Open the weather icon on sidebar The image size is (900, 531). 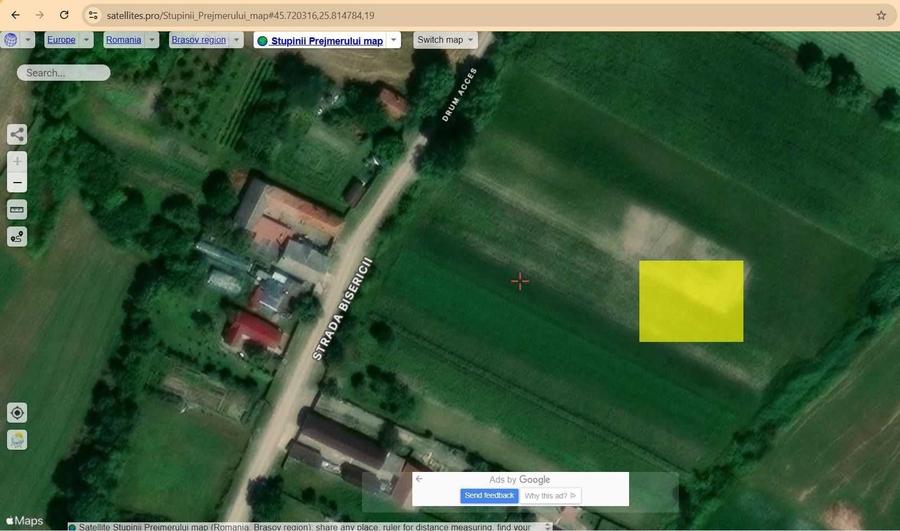[17, 440]
